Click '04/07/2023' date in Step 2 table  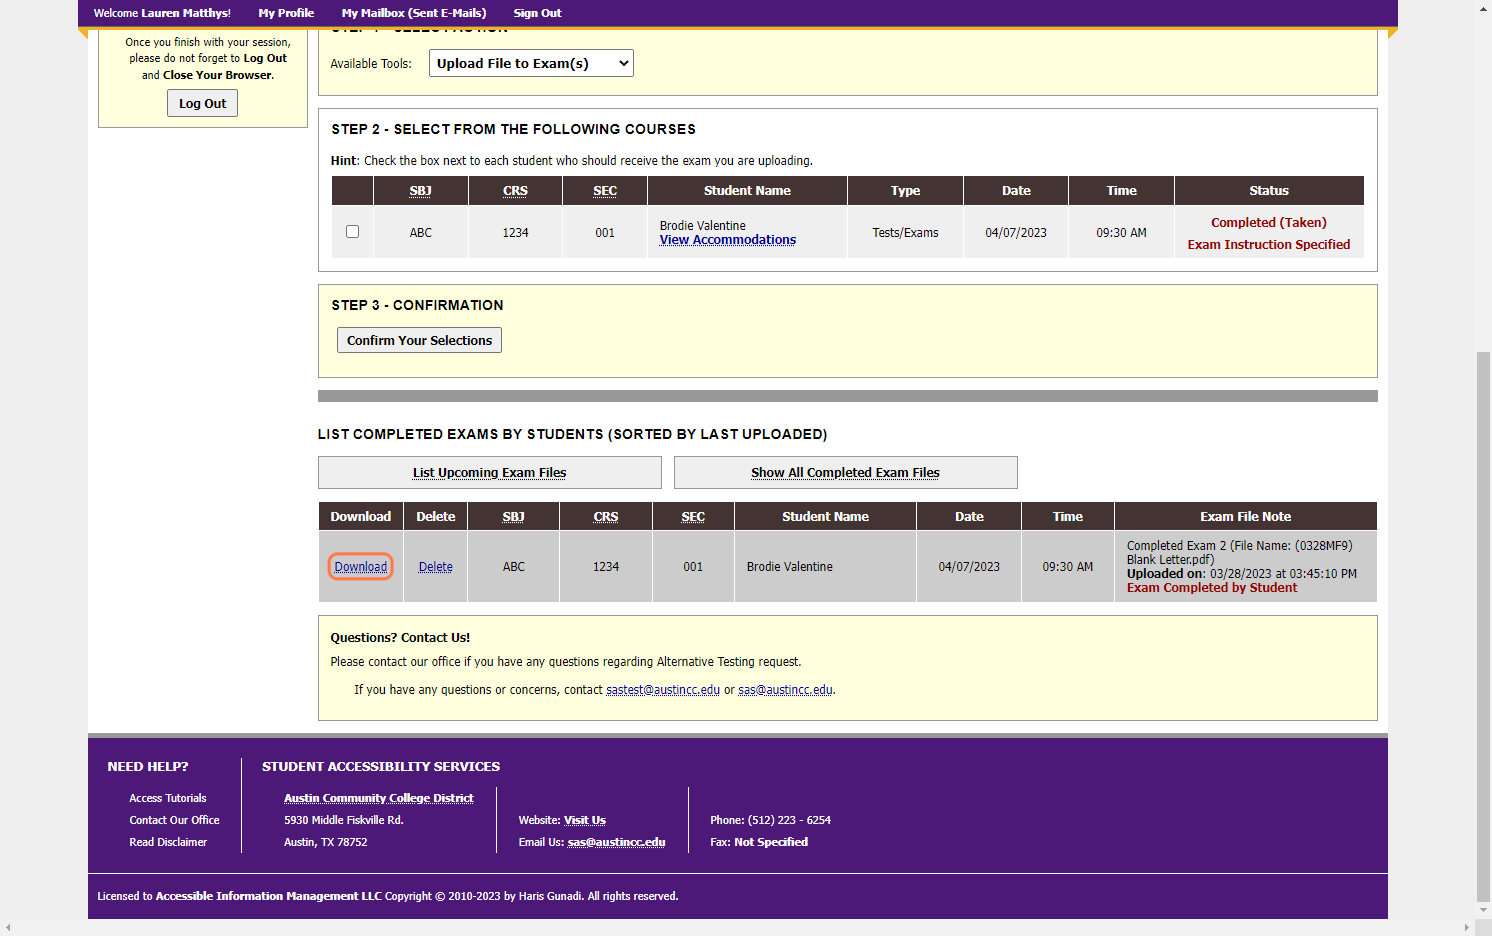tap(1016, 233)
